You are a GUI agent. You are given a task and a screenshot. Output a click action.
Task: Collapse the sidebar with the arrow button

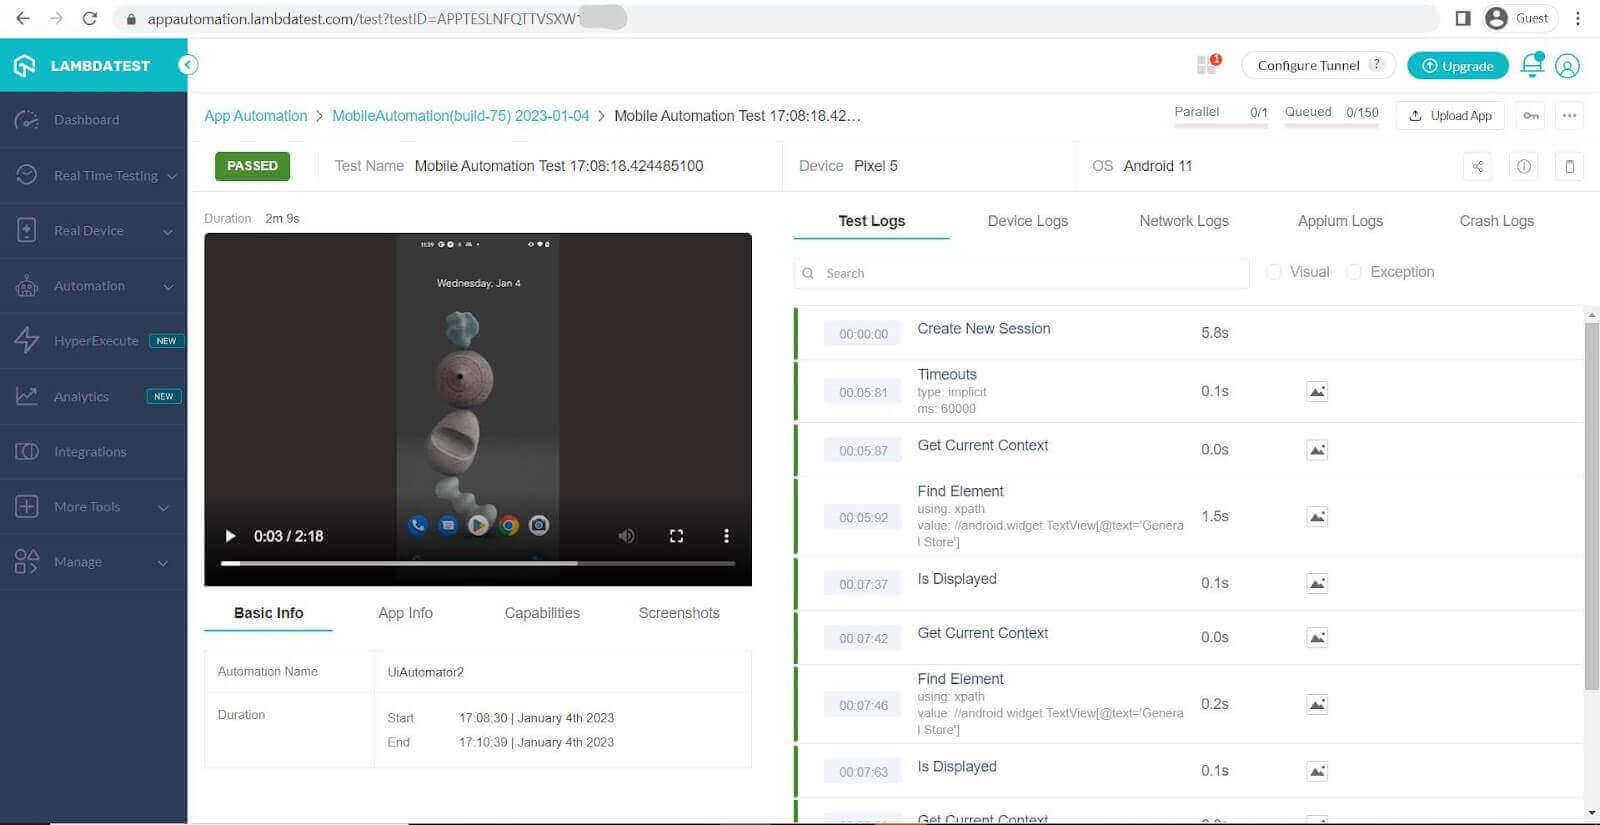tap(187, 65)
